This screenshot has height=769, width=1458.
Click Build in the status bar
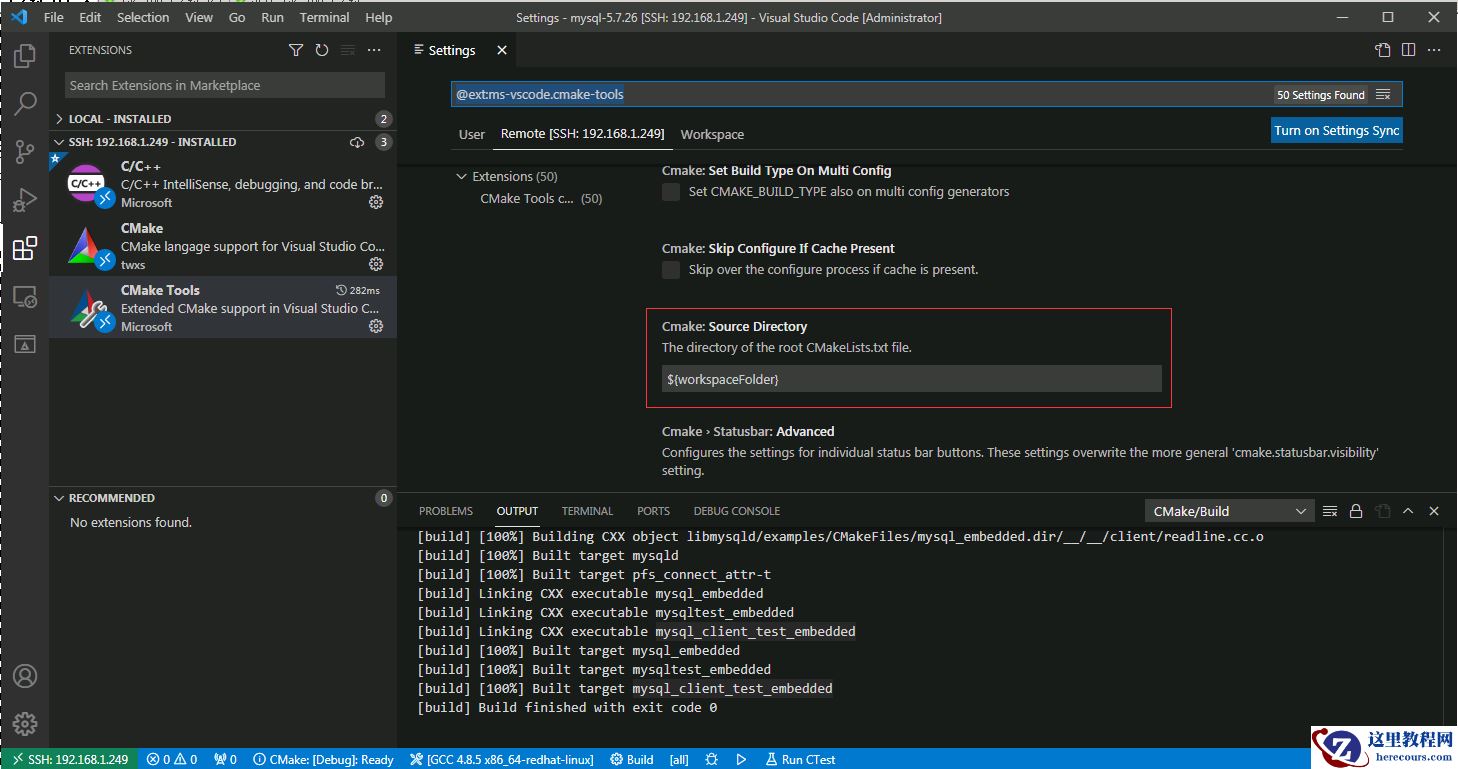[632, 759]
